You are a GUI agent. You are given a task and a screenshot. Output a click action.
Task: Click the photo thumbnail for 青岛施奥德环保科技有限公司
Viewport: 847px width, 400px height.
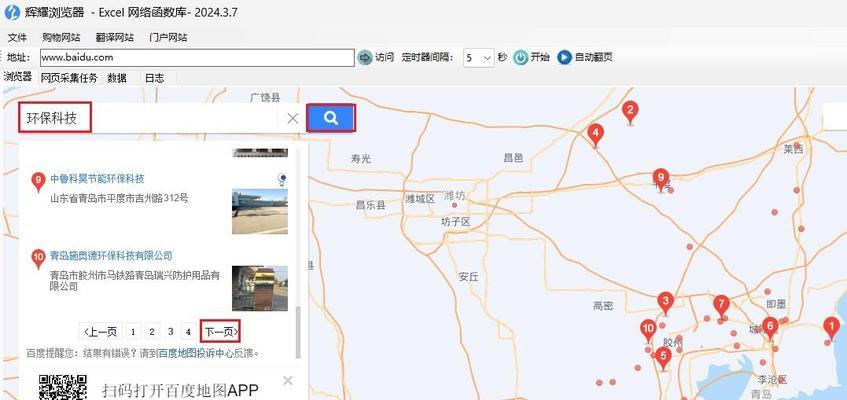260,288
